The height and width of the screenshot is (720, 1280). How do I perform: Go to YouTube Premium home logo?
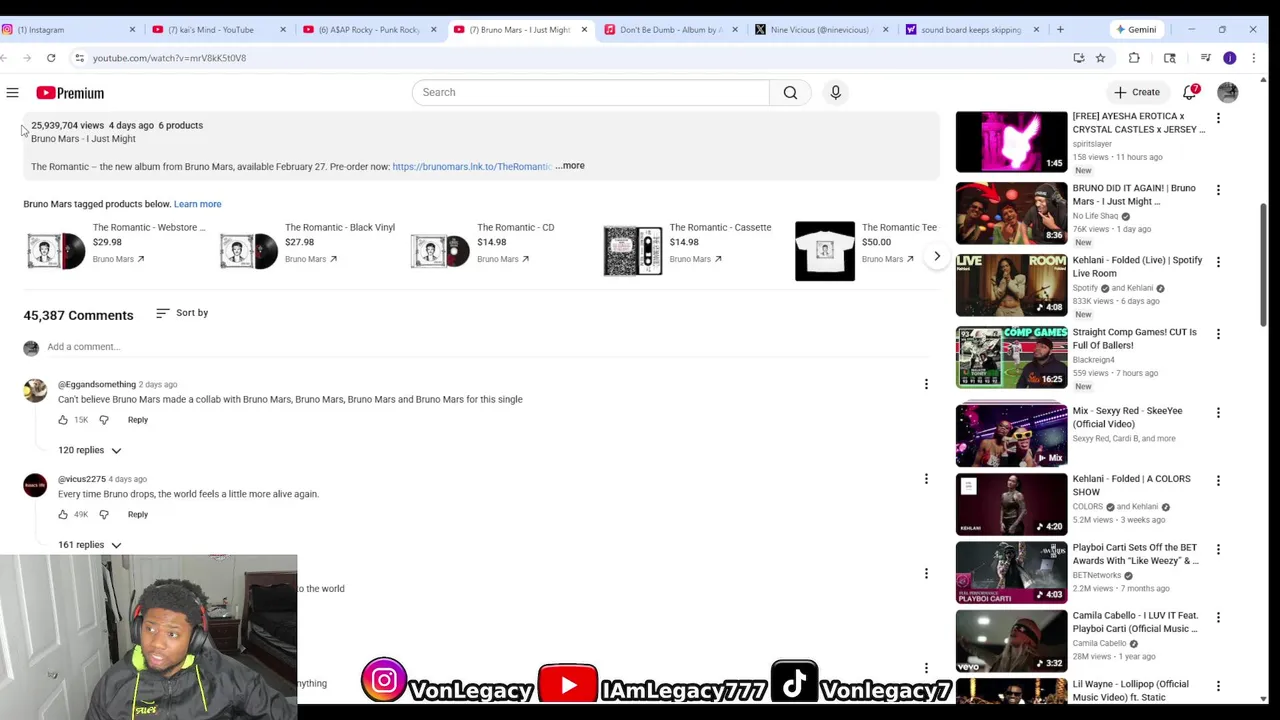pos(70,93)
